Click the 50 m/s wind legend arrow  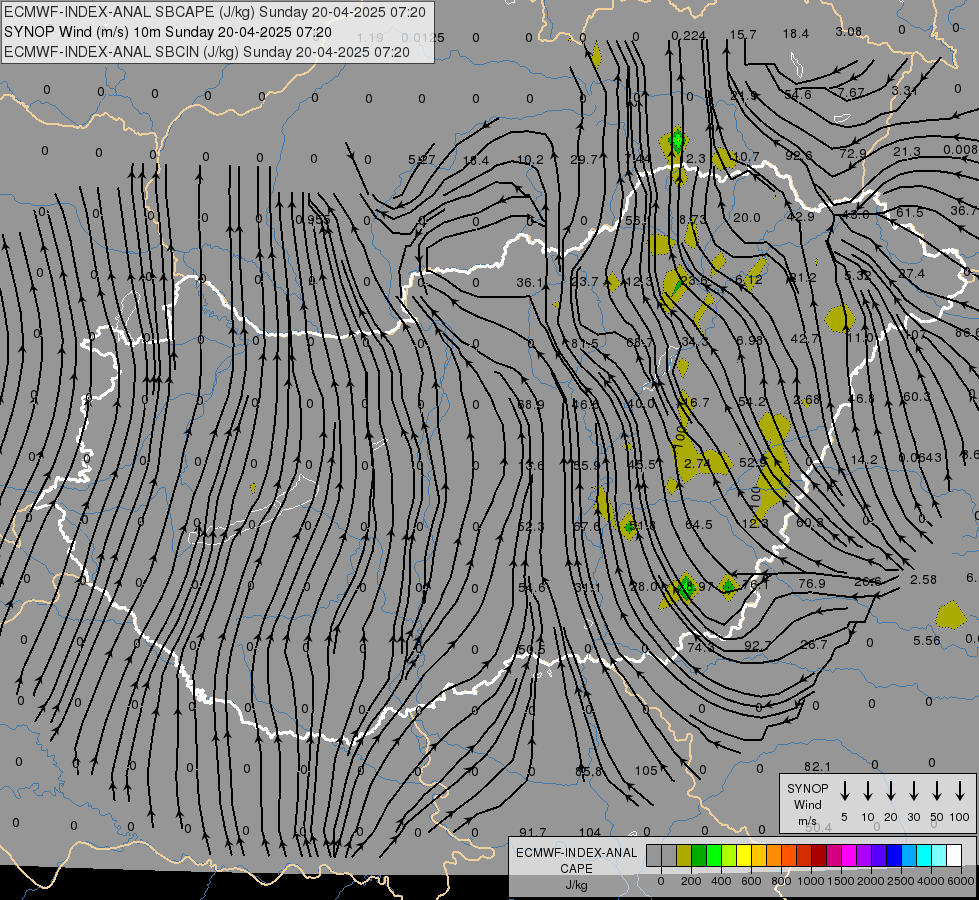coord(937,790)
